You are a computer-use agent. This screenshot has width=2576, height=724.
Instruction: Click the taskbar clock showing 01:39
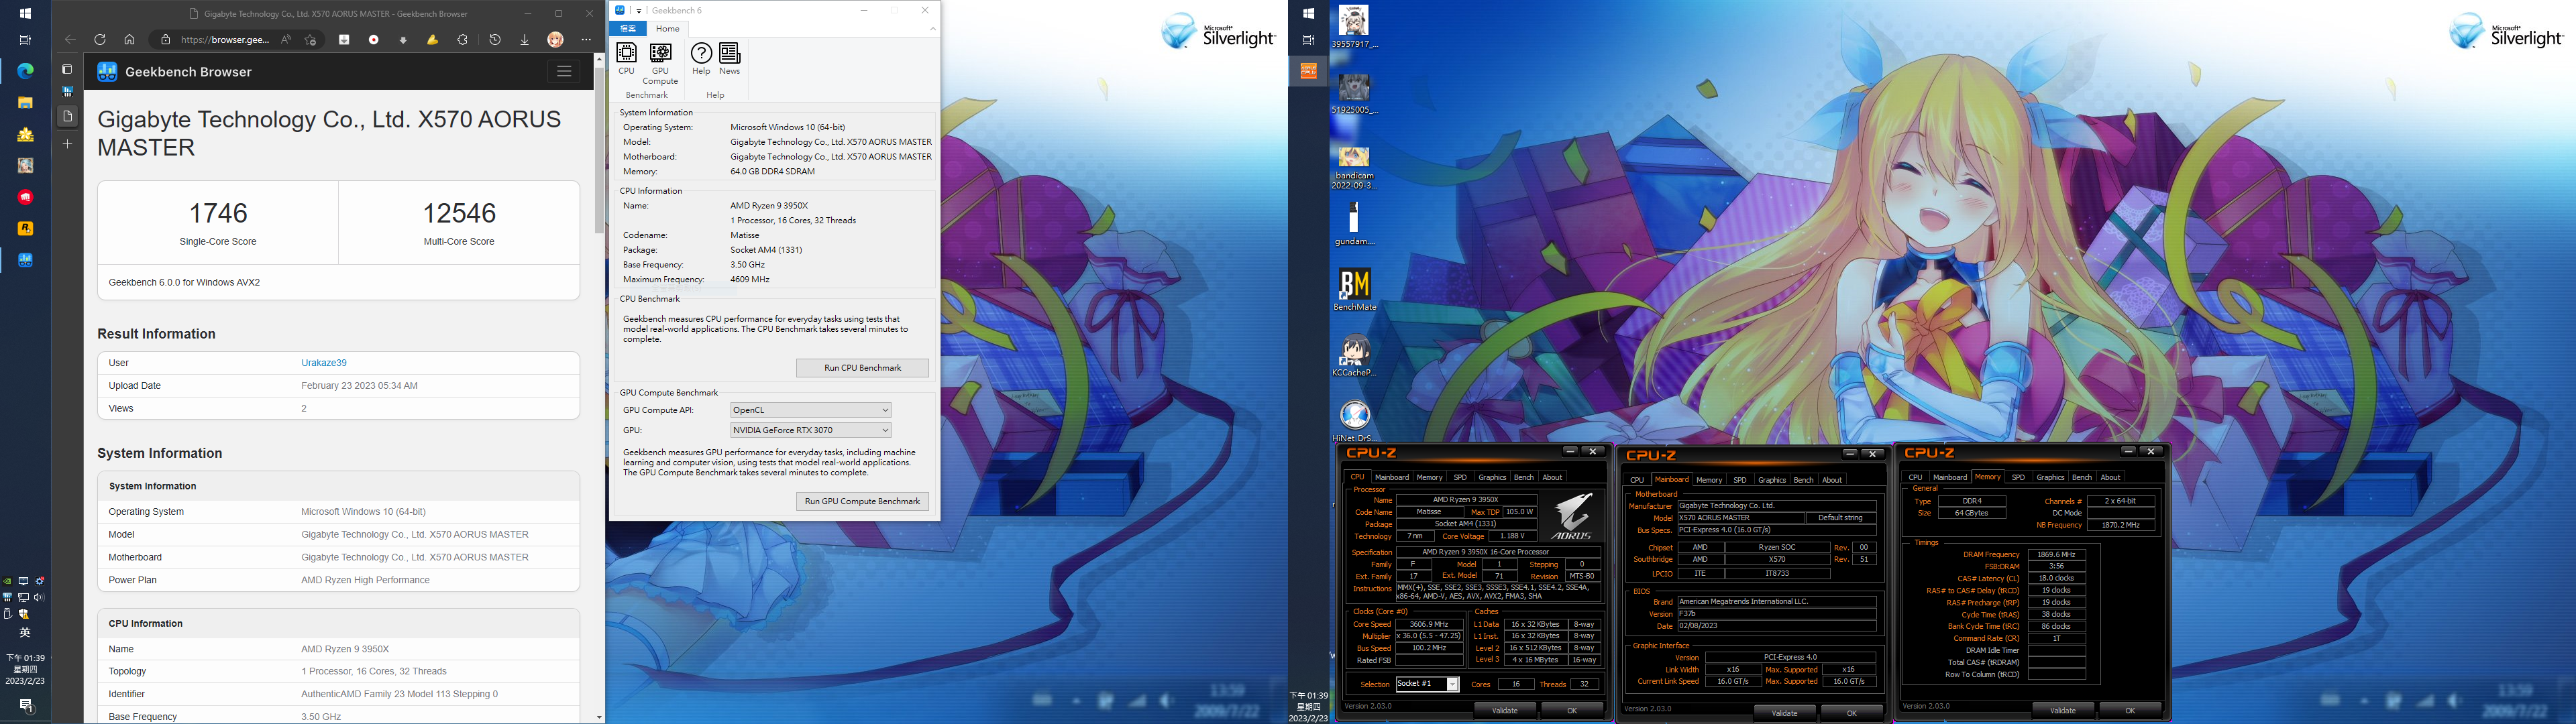coord(26,669)
